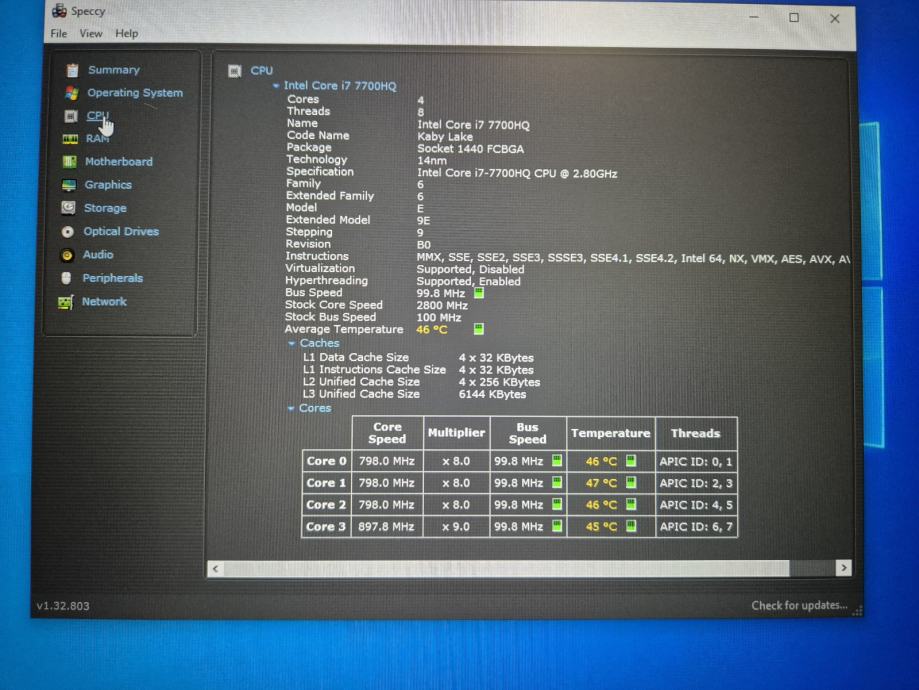Click Core 1 bus speed green indicator

tap(557, 482)
